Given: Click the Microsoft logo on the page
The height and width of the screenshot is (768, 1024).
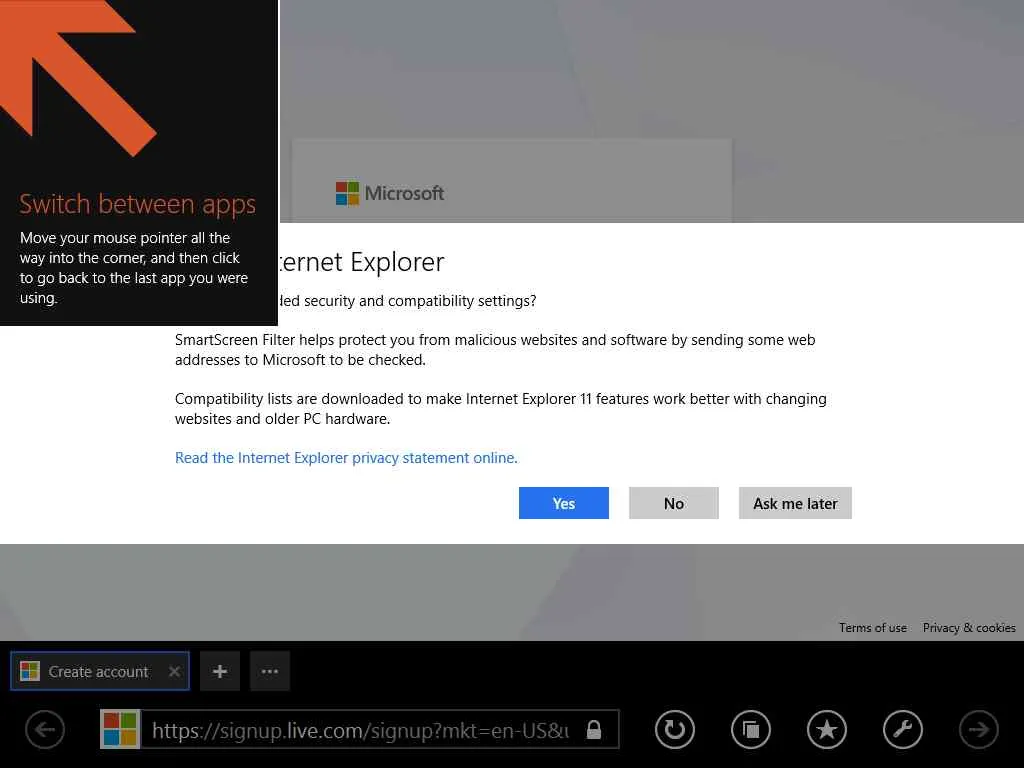Looking at the screenshot, I should tap(390, 193).
